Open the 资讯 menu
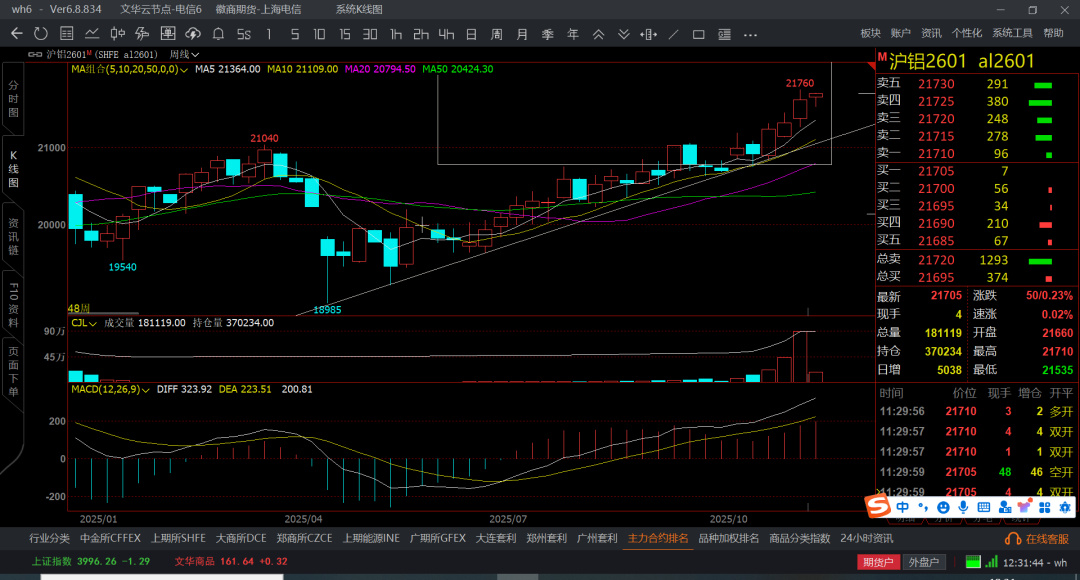 point(931,33)
